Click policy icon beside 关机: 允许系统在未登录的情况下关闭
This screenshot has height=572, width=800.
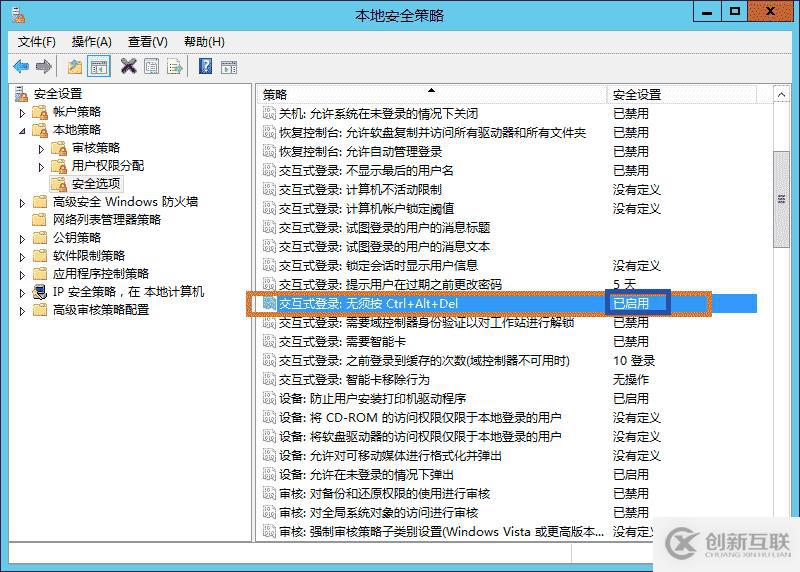coord(269,113)
